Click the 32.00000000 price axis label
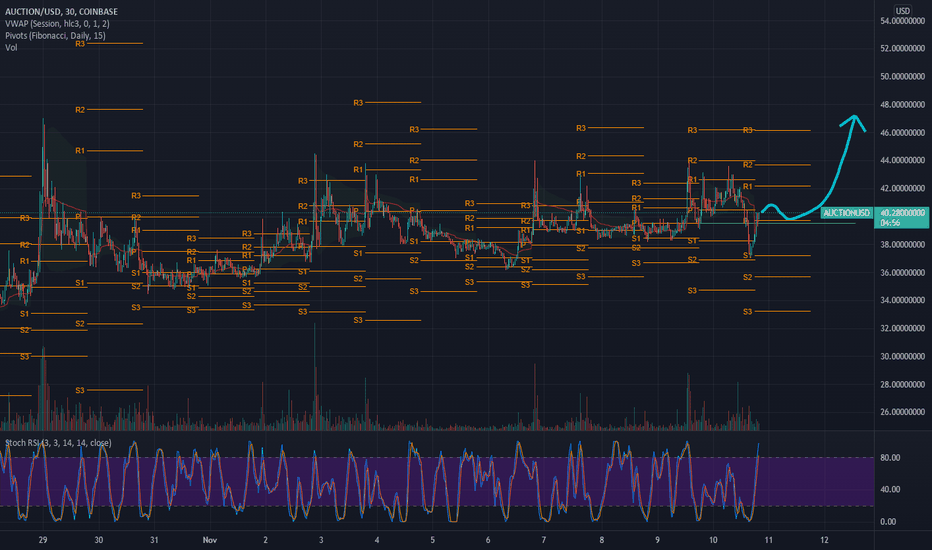This screenshot has height=550, width=932. coord(902,328)
